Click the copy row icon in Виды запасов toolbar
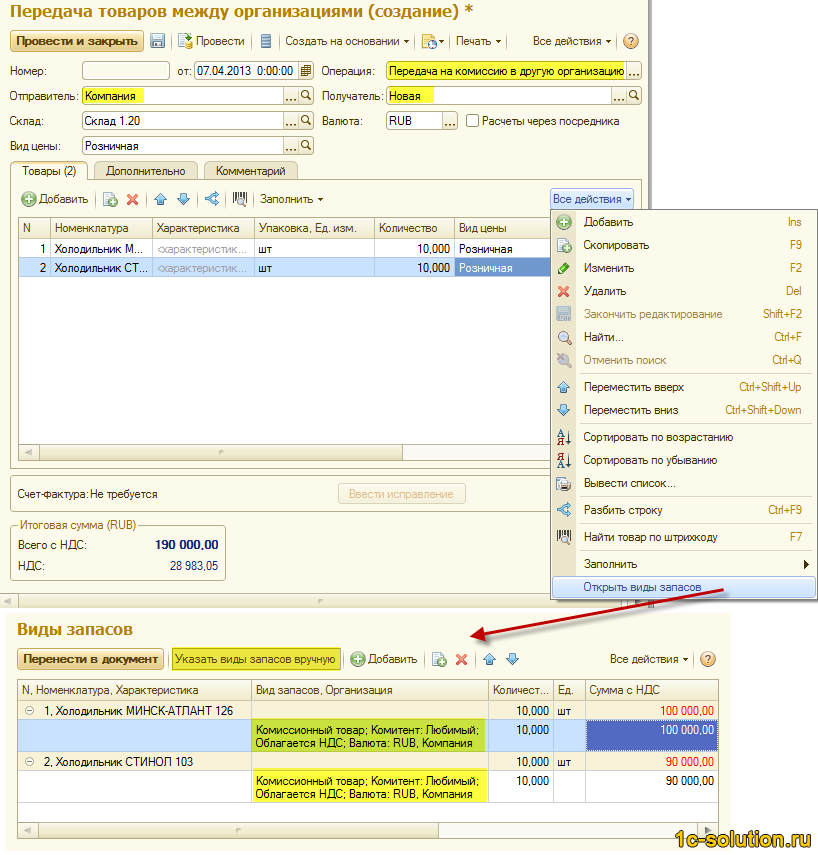Viewport: 818px width, 855px height. click(x=438, y=659)
